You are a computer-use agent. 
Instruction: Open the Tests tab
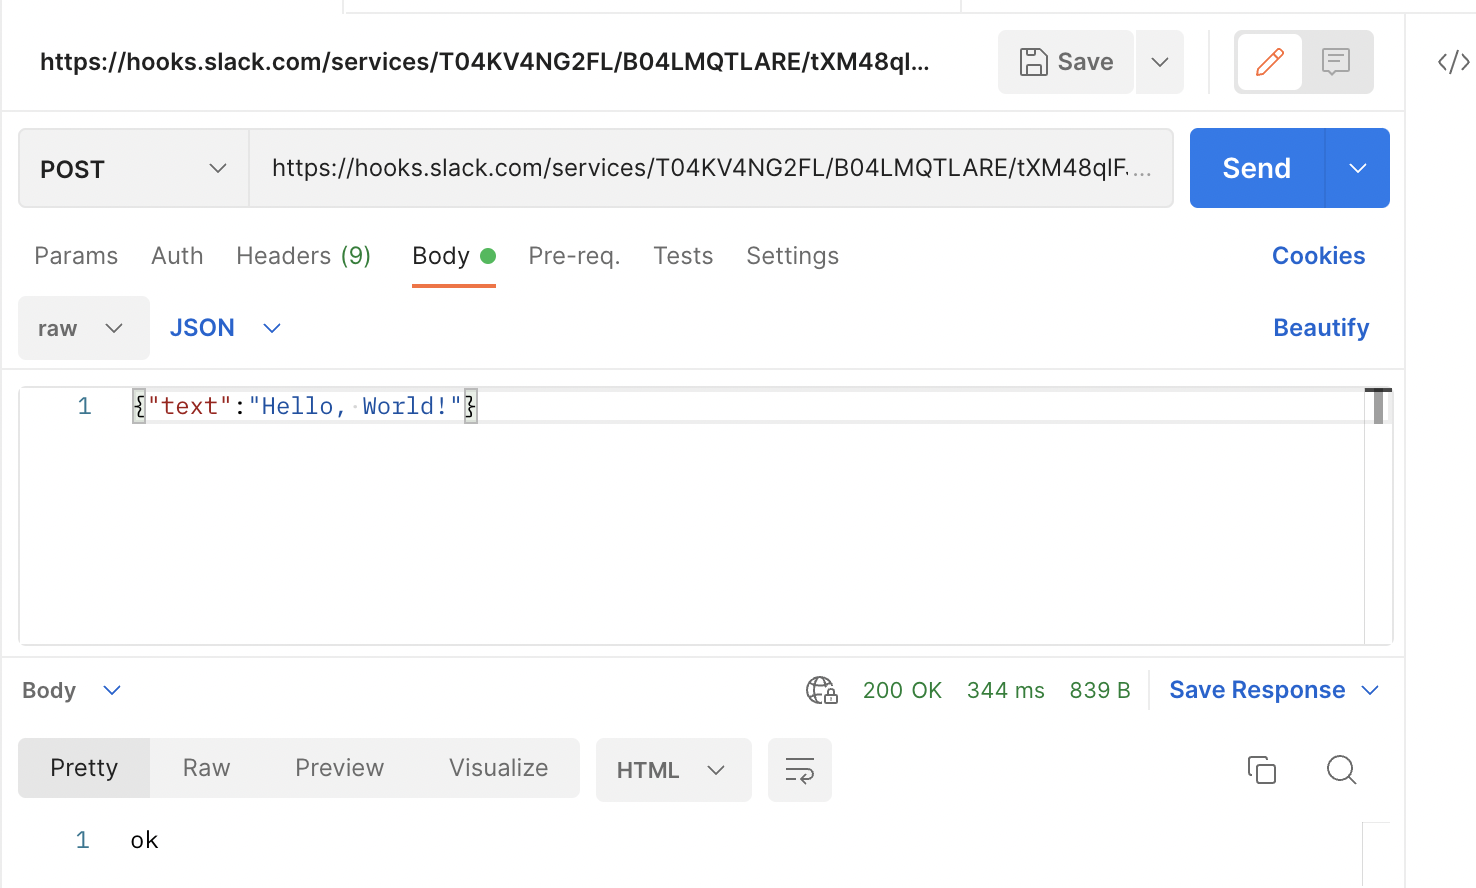pyautogui.click(x=683, y=256)
